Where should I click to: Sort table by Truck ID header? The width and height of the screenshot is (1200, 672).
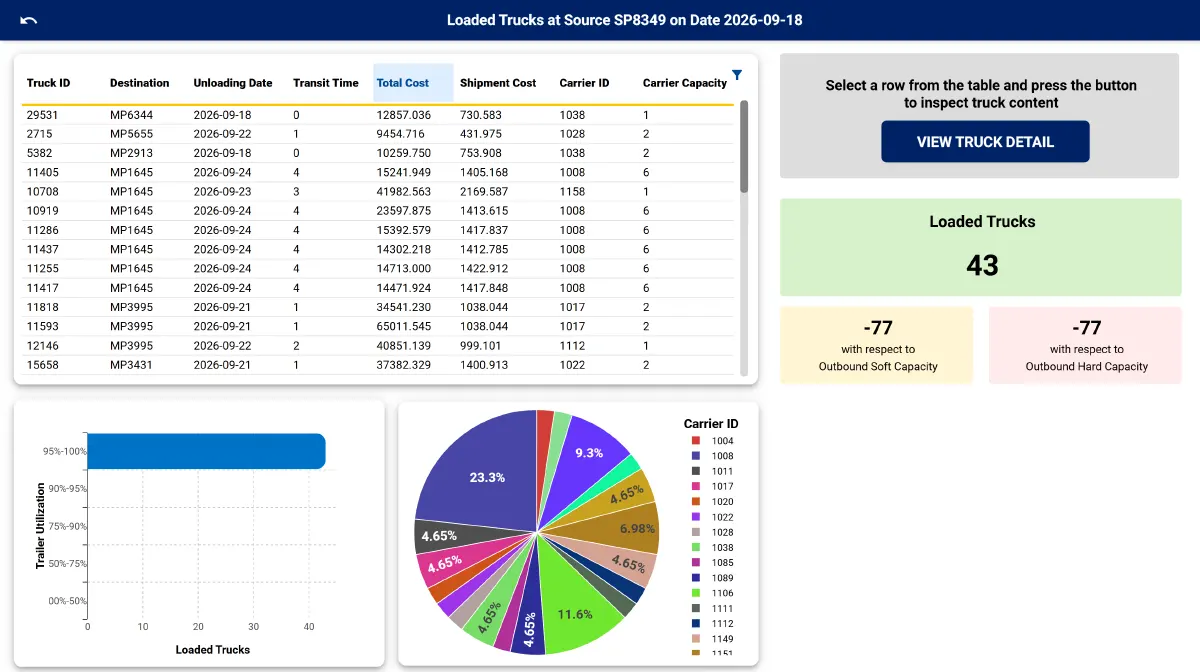coord(49,83)
